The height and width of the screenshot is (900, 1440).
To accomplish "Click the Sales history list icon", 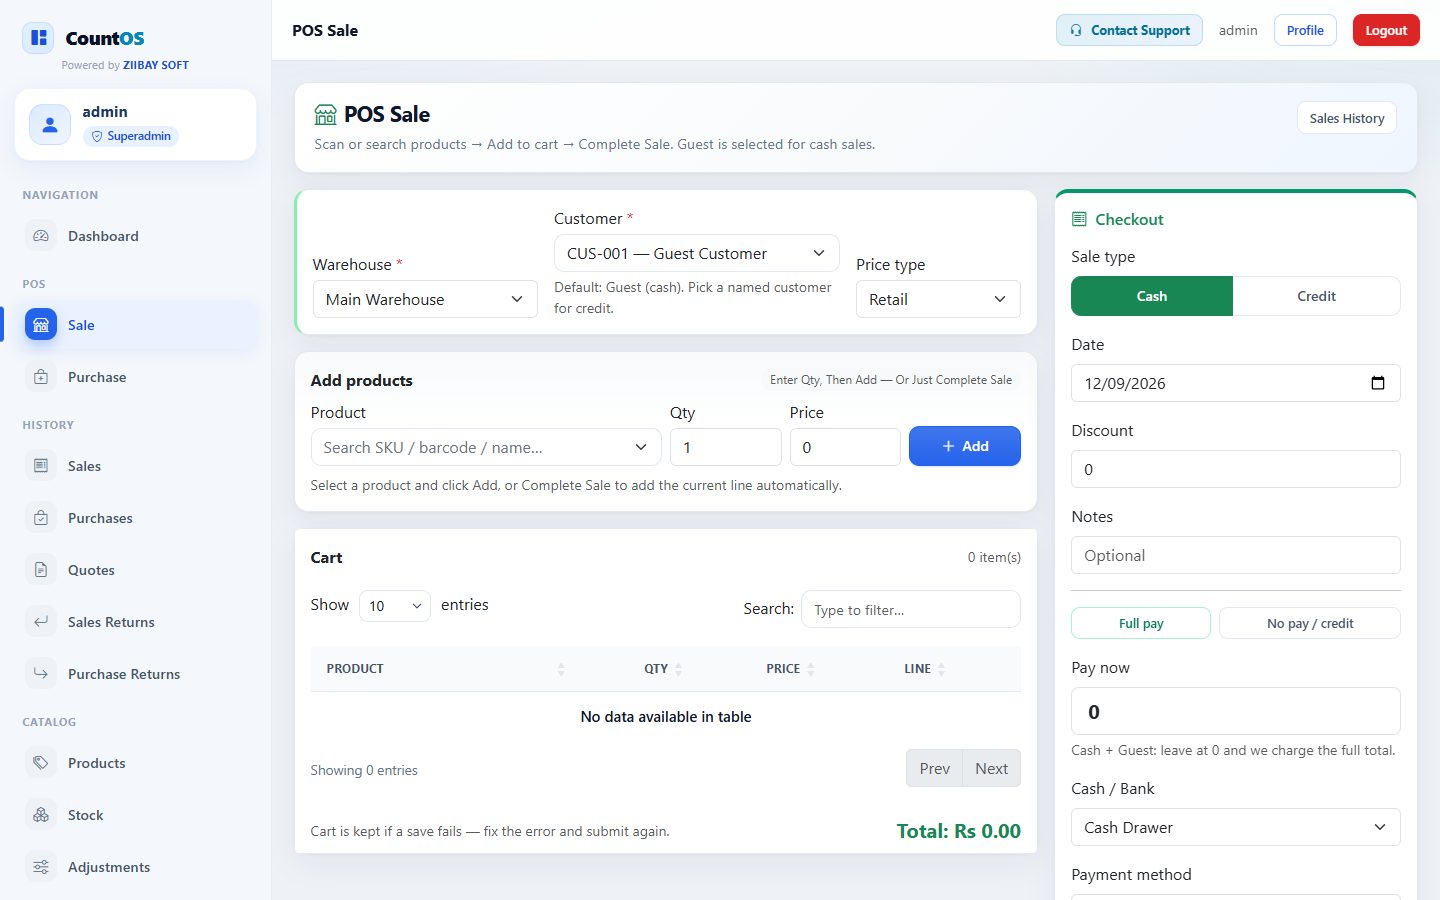I will (x=41, y=466).
